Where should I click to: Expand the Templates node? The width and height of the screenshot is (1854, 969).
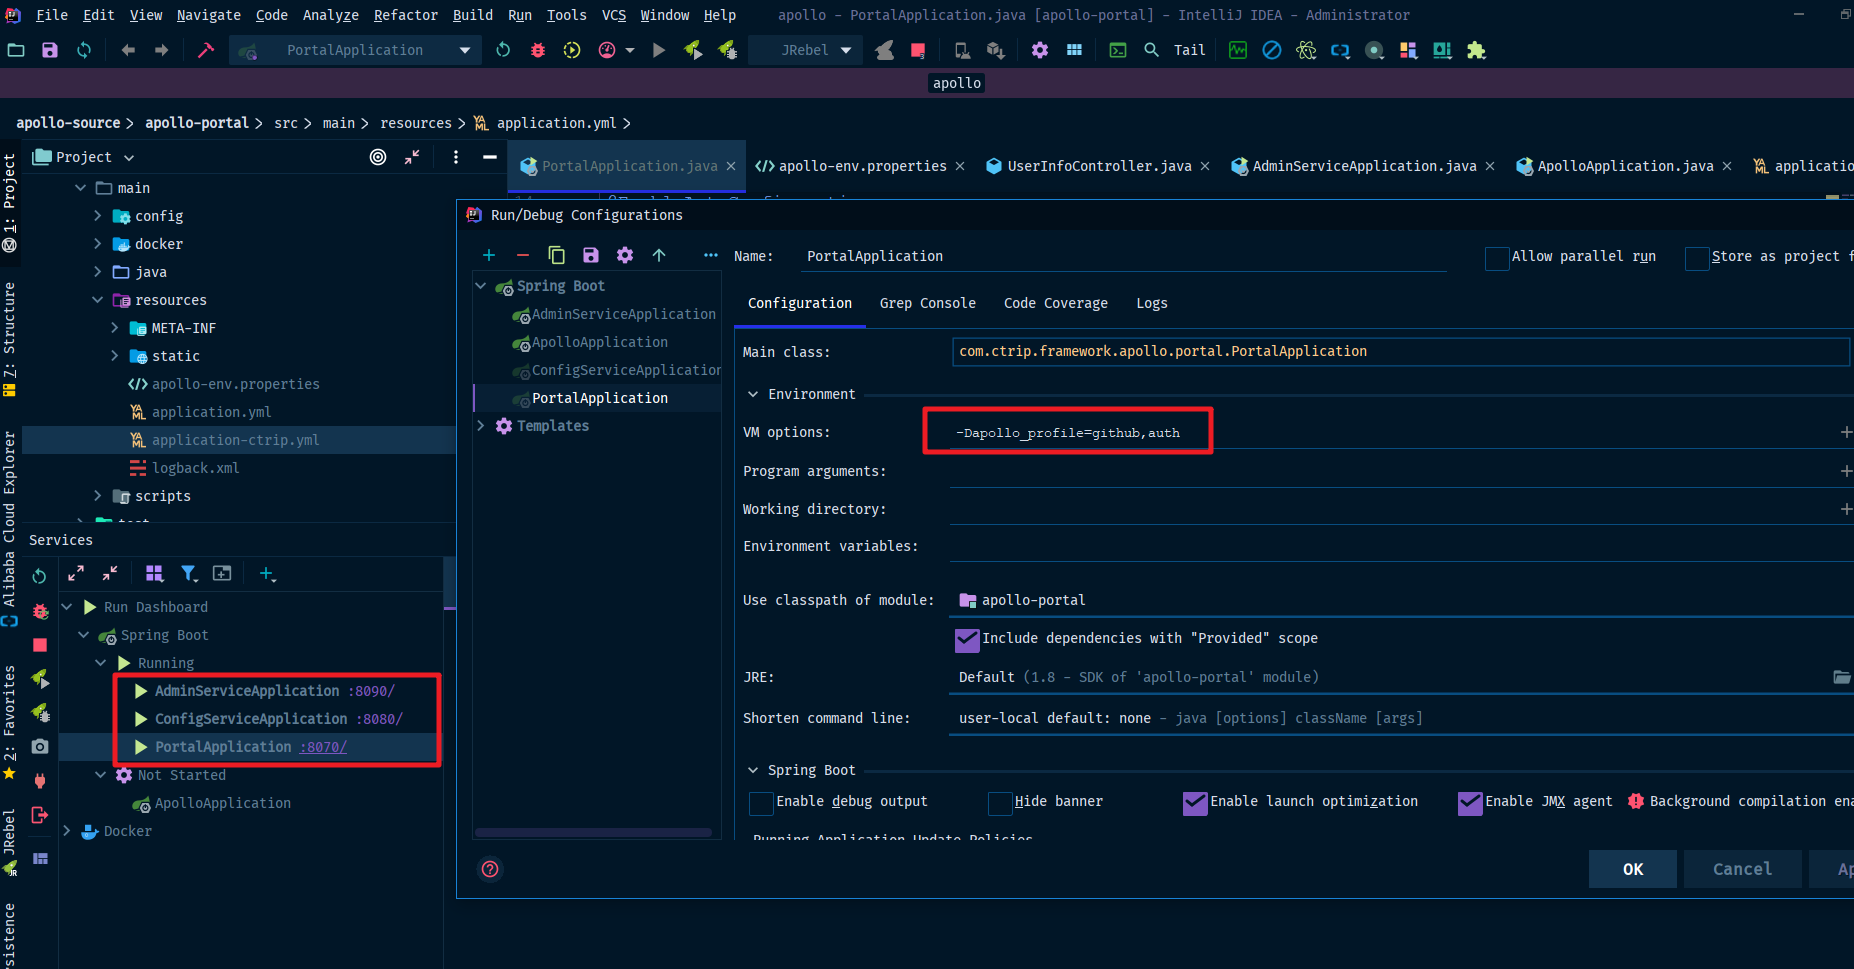(x=482, y=426)
